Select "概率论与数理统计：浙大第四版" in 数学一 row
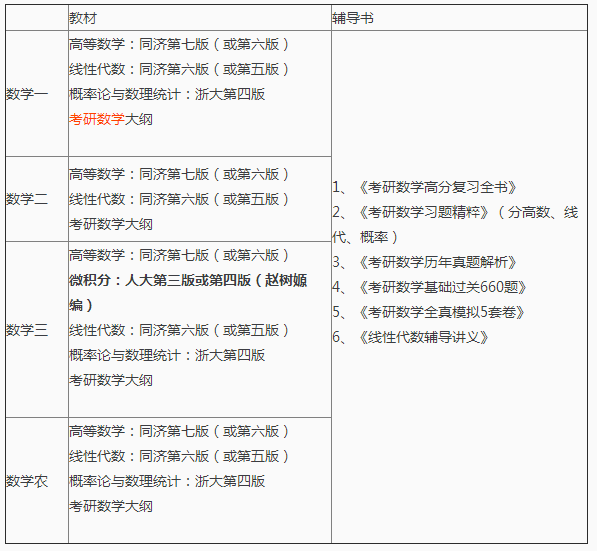This screenshot has height=551, width=597. [167, 94]
